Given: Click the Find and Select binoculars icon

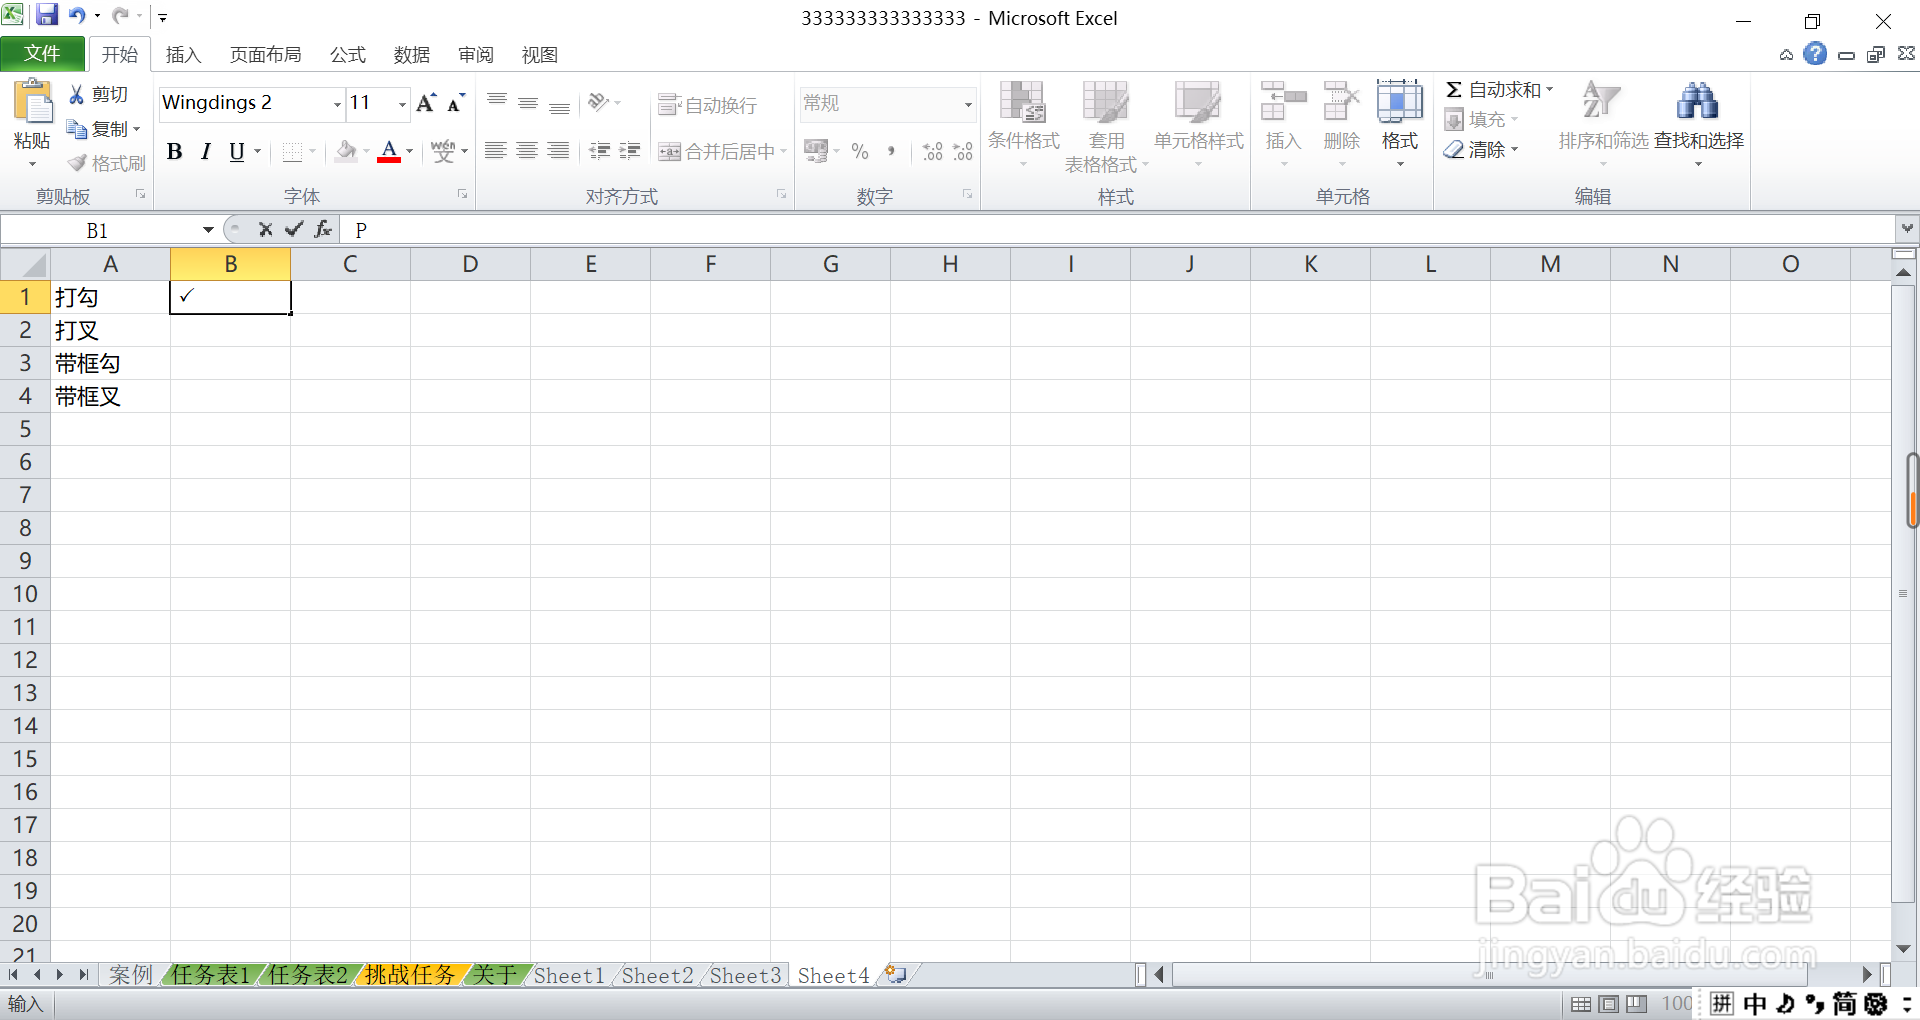Looking at the screenshot, I should pyautogui.click(x=1697, y=102).
